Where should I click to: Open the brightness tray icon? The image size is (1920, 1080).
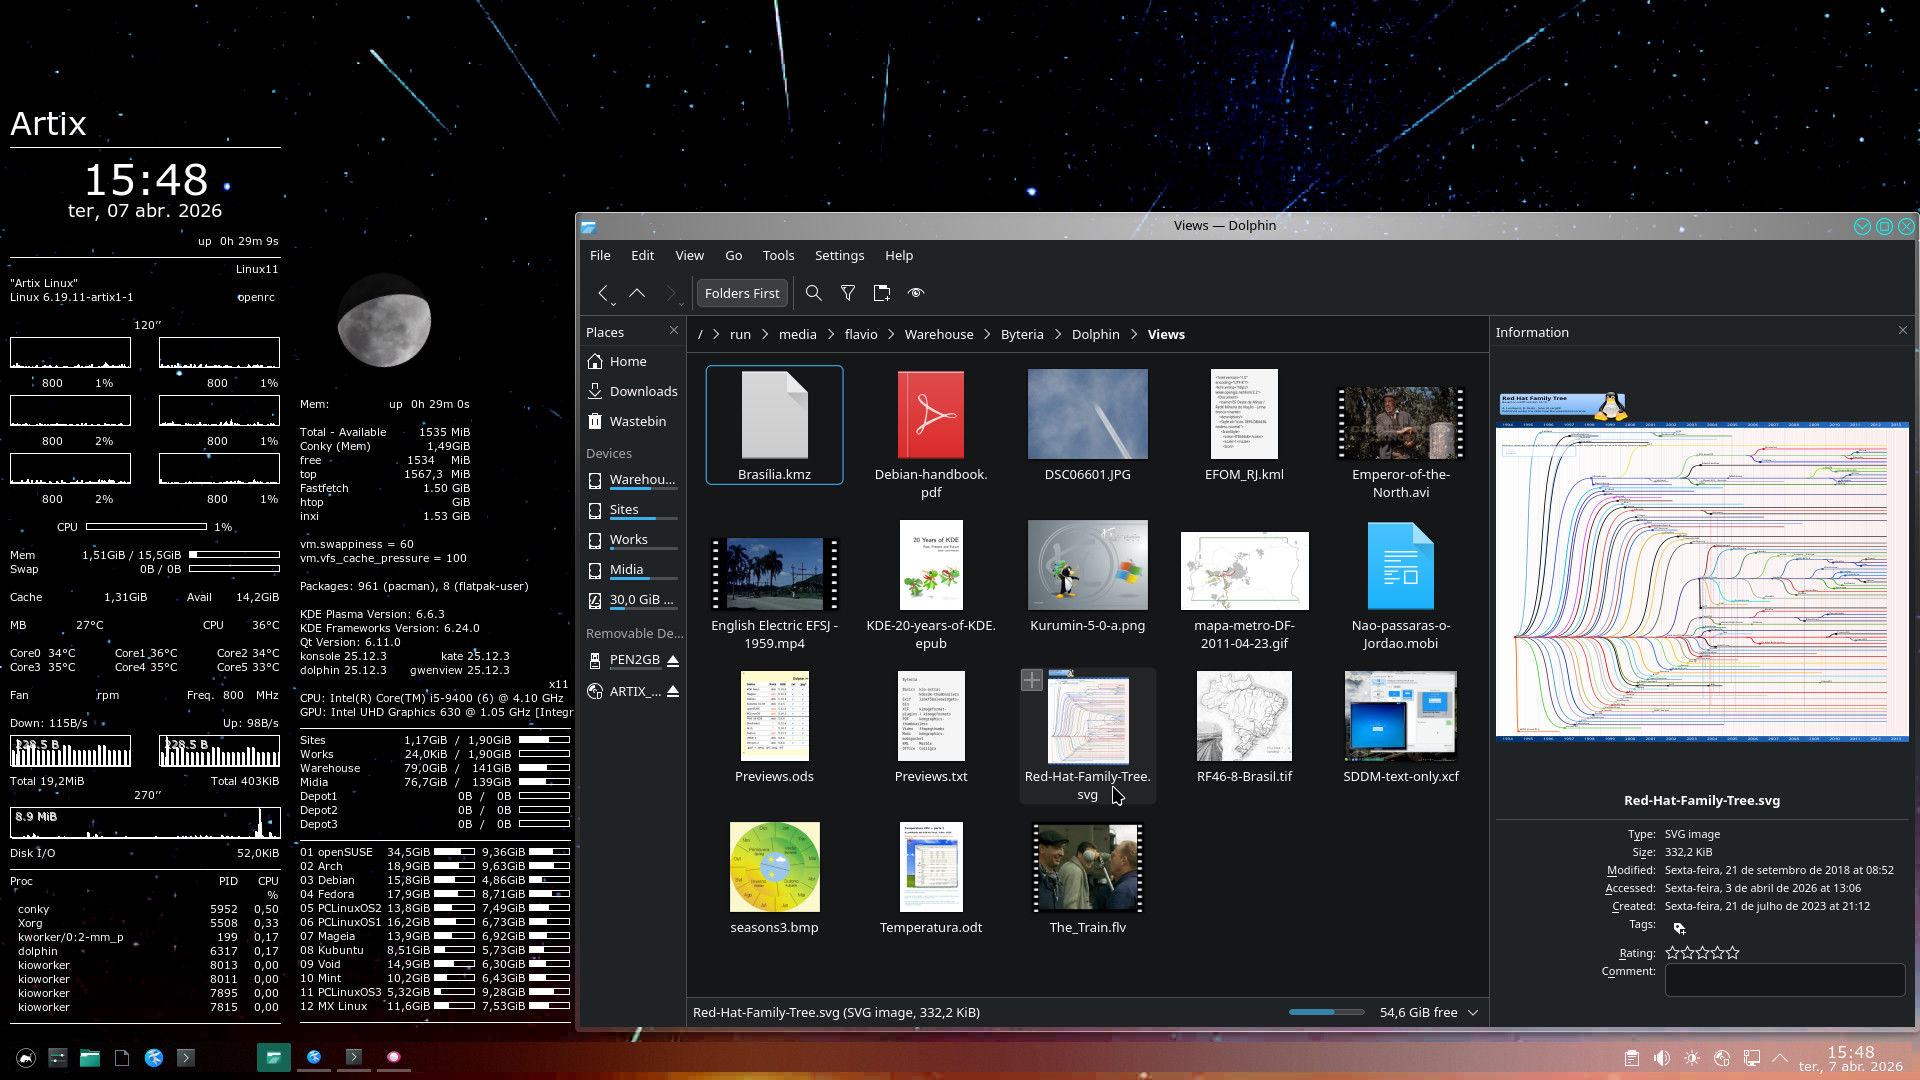point(1692,1058)
